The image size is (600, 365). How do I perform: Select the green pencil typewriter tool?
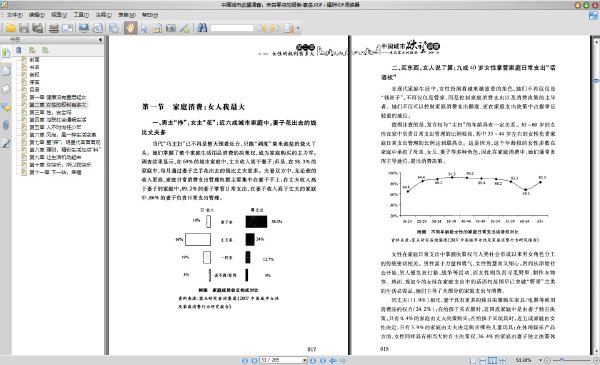[x=184, y=28]
